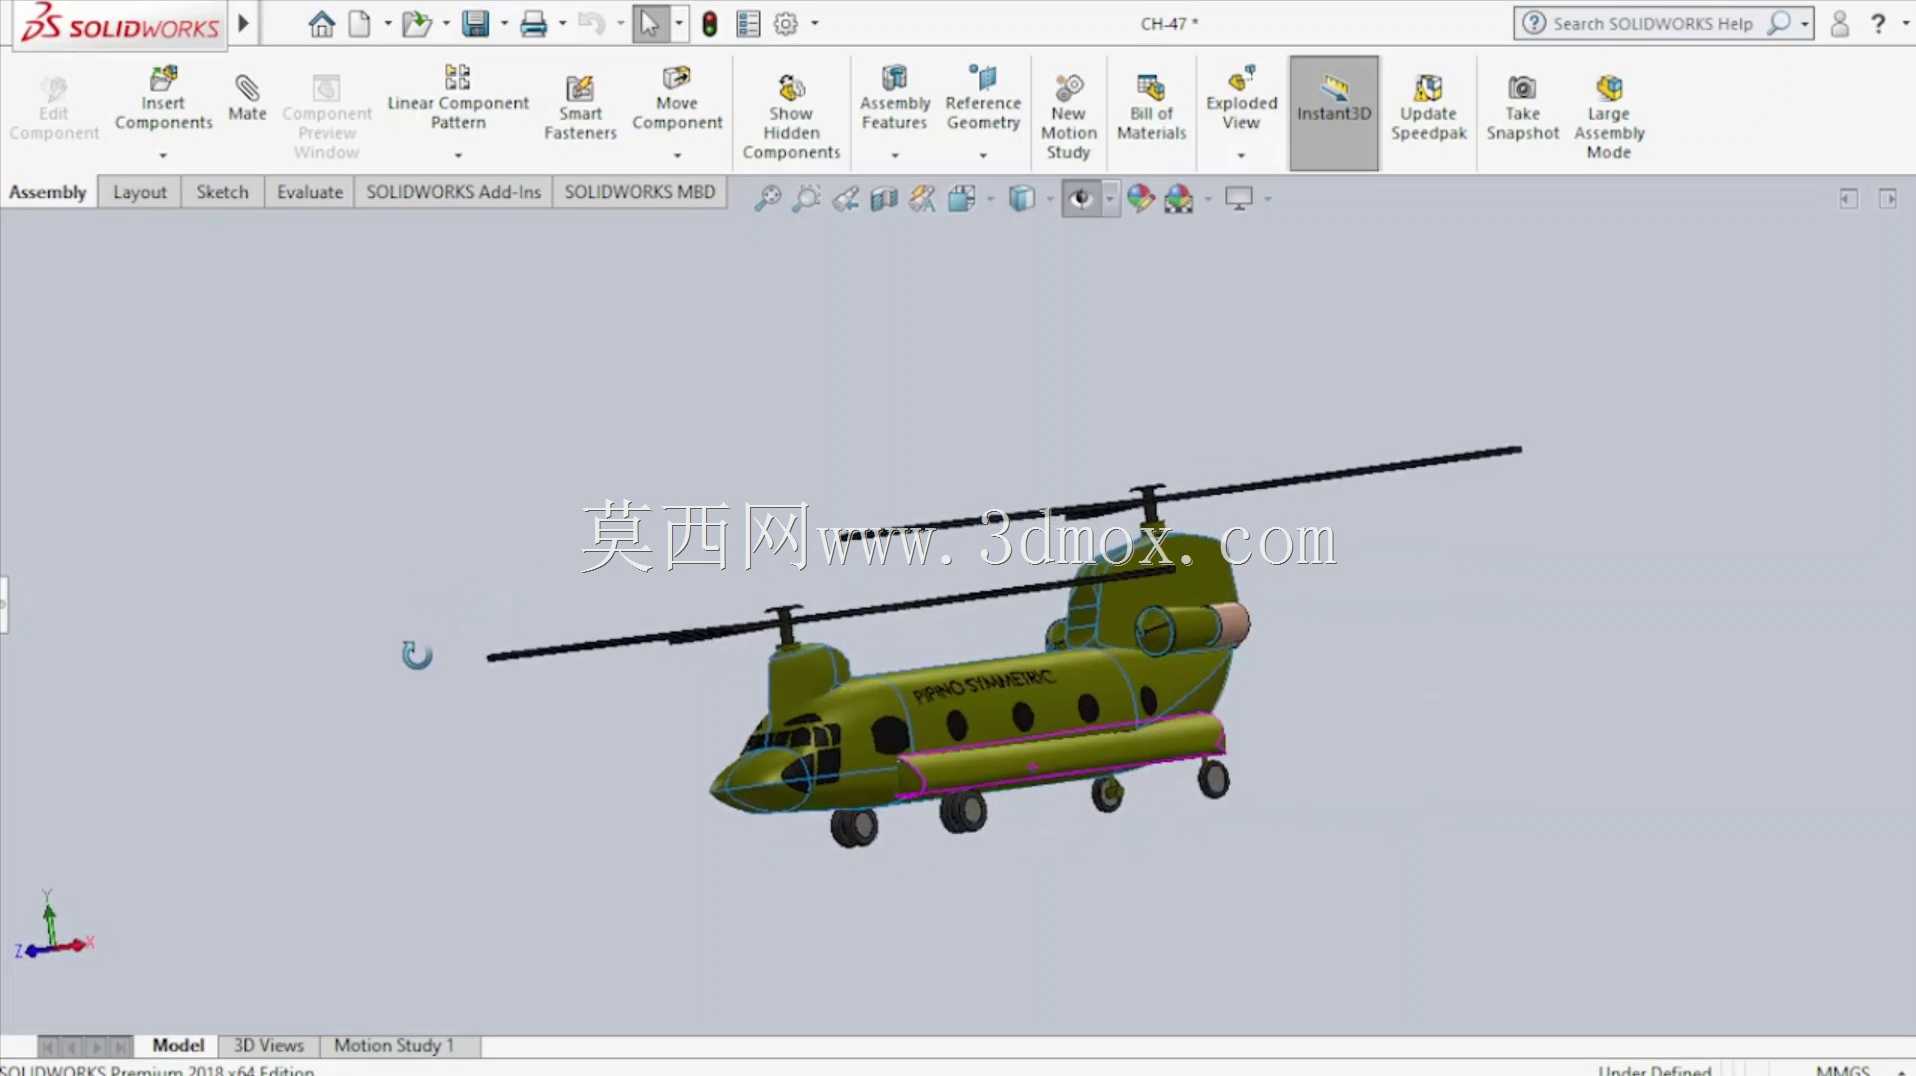Click the Search SOLIDWORKS Help field

pos(1651,23)
